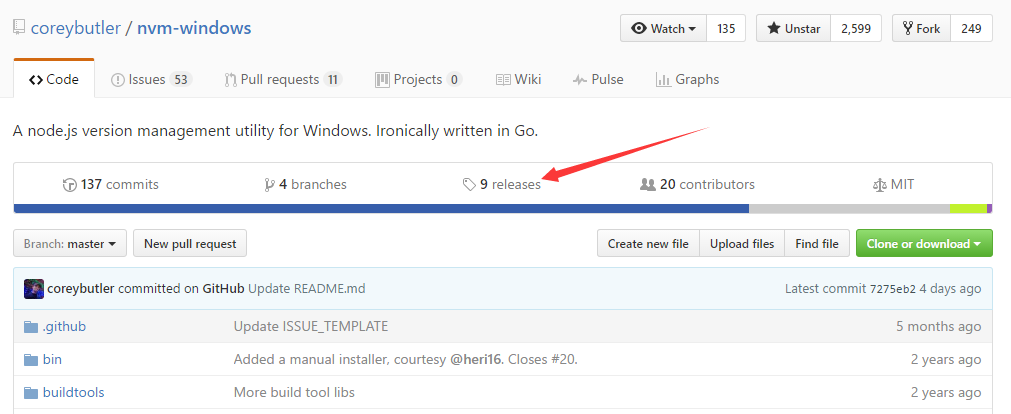
Task: Open the 4 branches link
Action: point(306,184)
